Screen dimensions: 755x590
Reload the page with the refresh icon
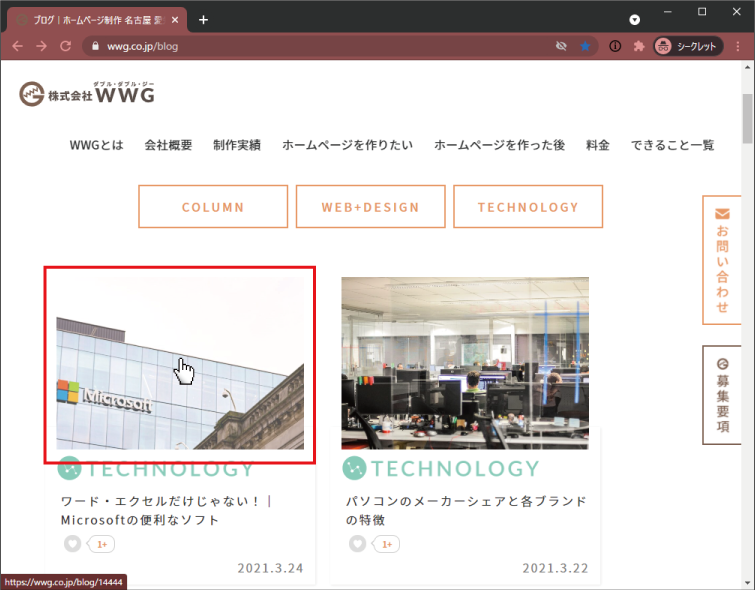65,46
